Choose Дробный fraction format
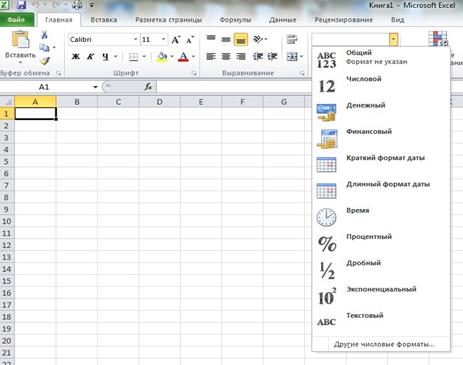This screenshot has height=365, width=463. point(380,270)
